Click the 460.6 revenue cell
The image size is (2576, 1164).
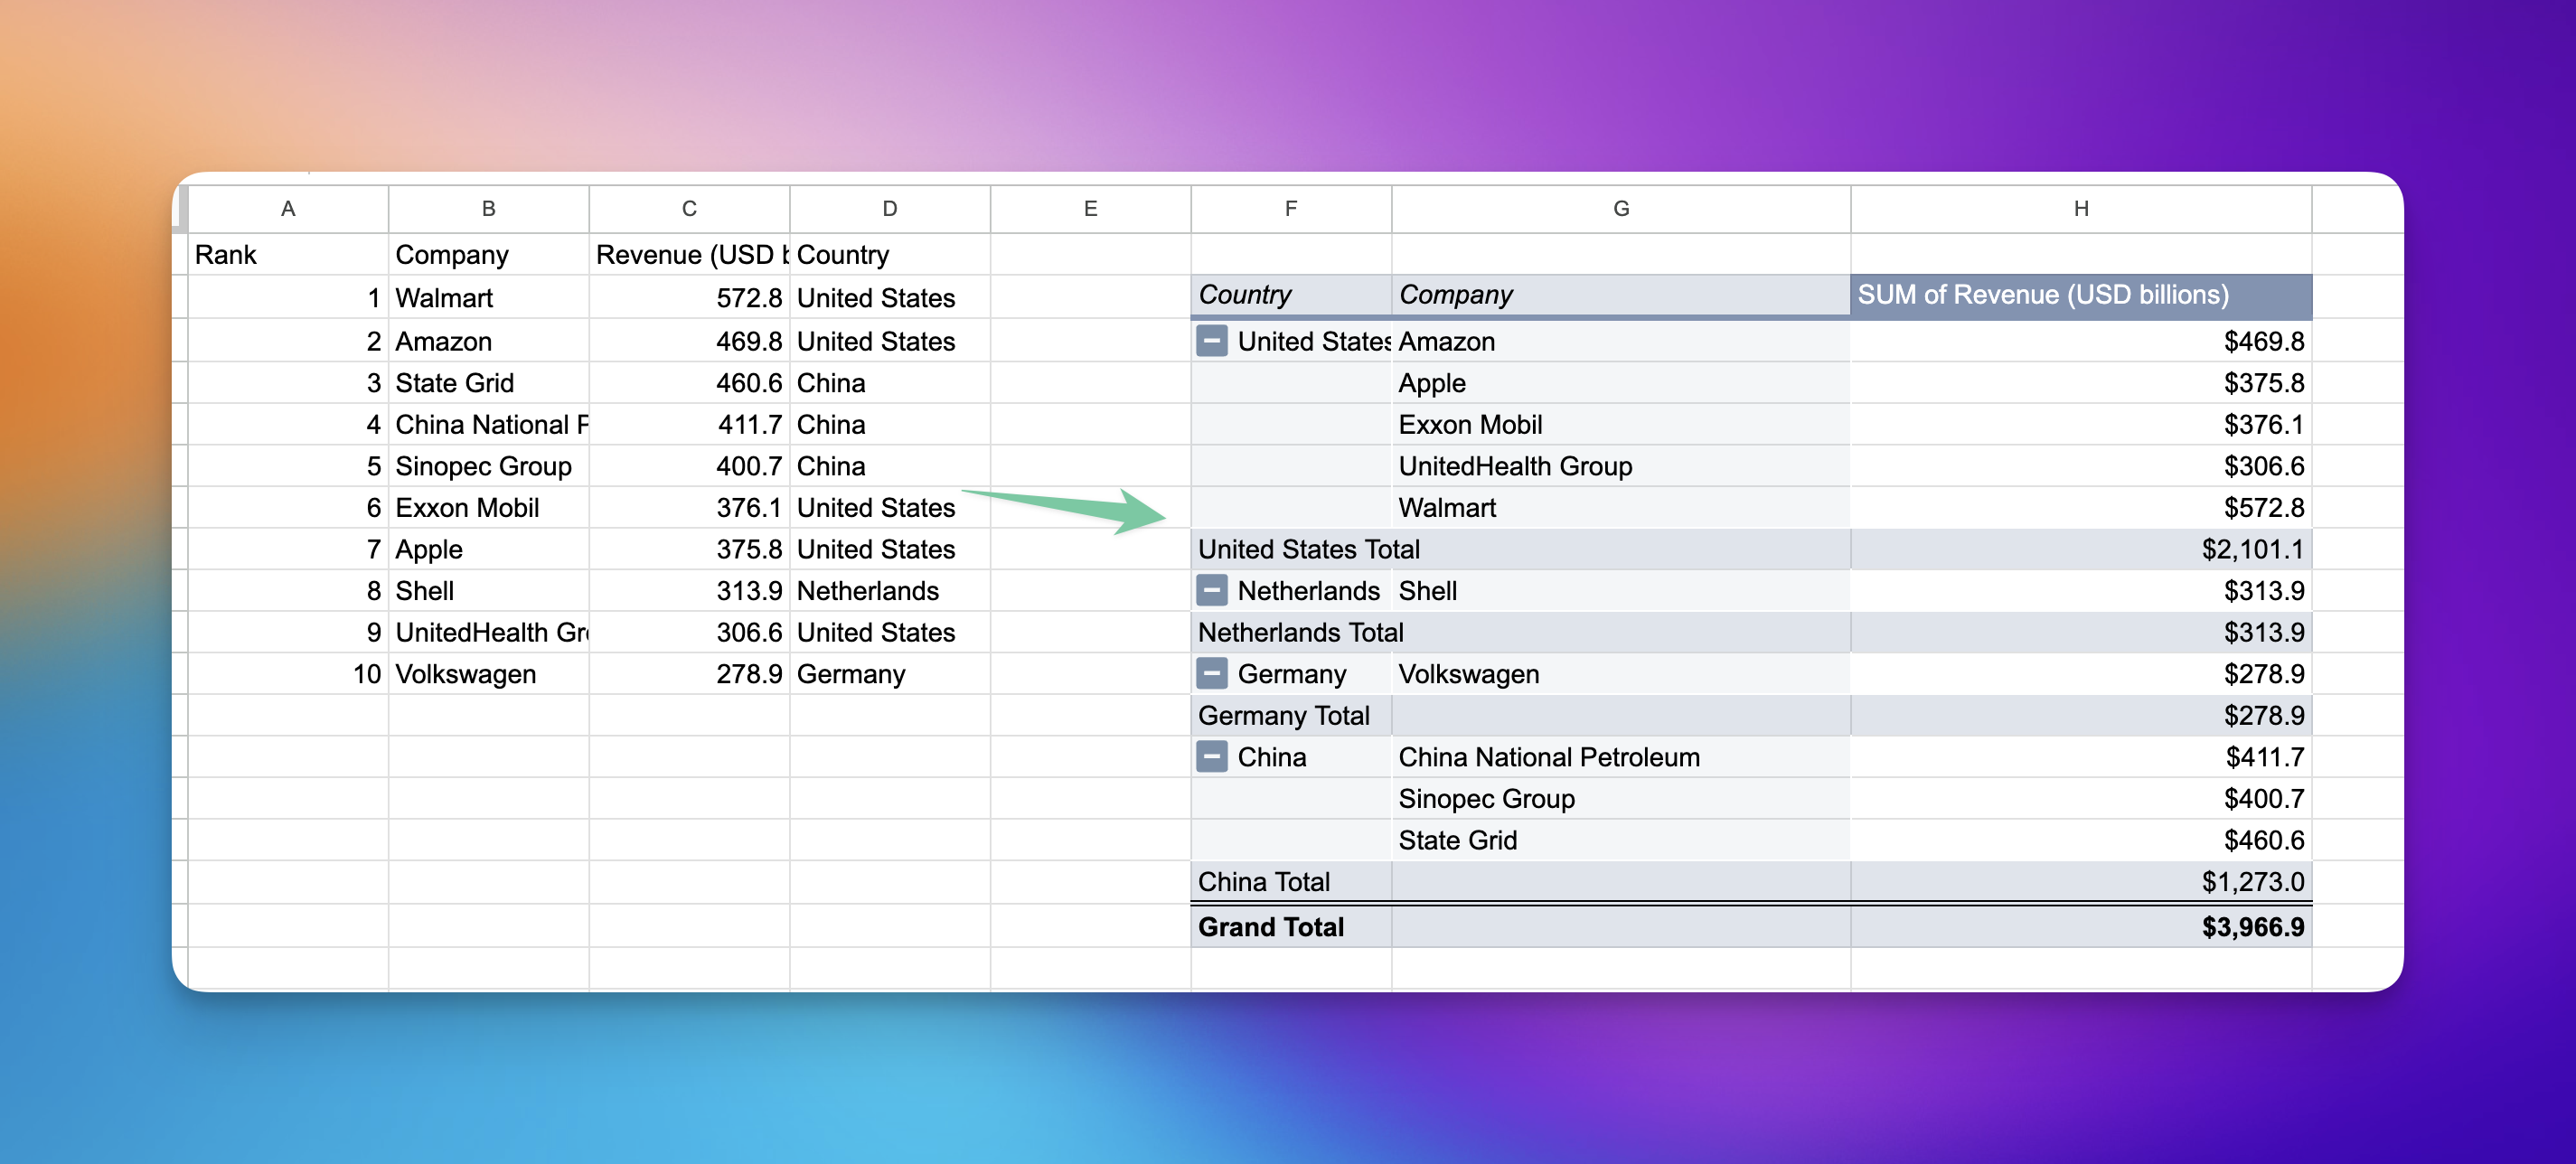[689, 382]
